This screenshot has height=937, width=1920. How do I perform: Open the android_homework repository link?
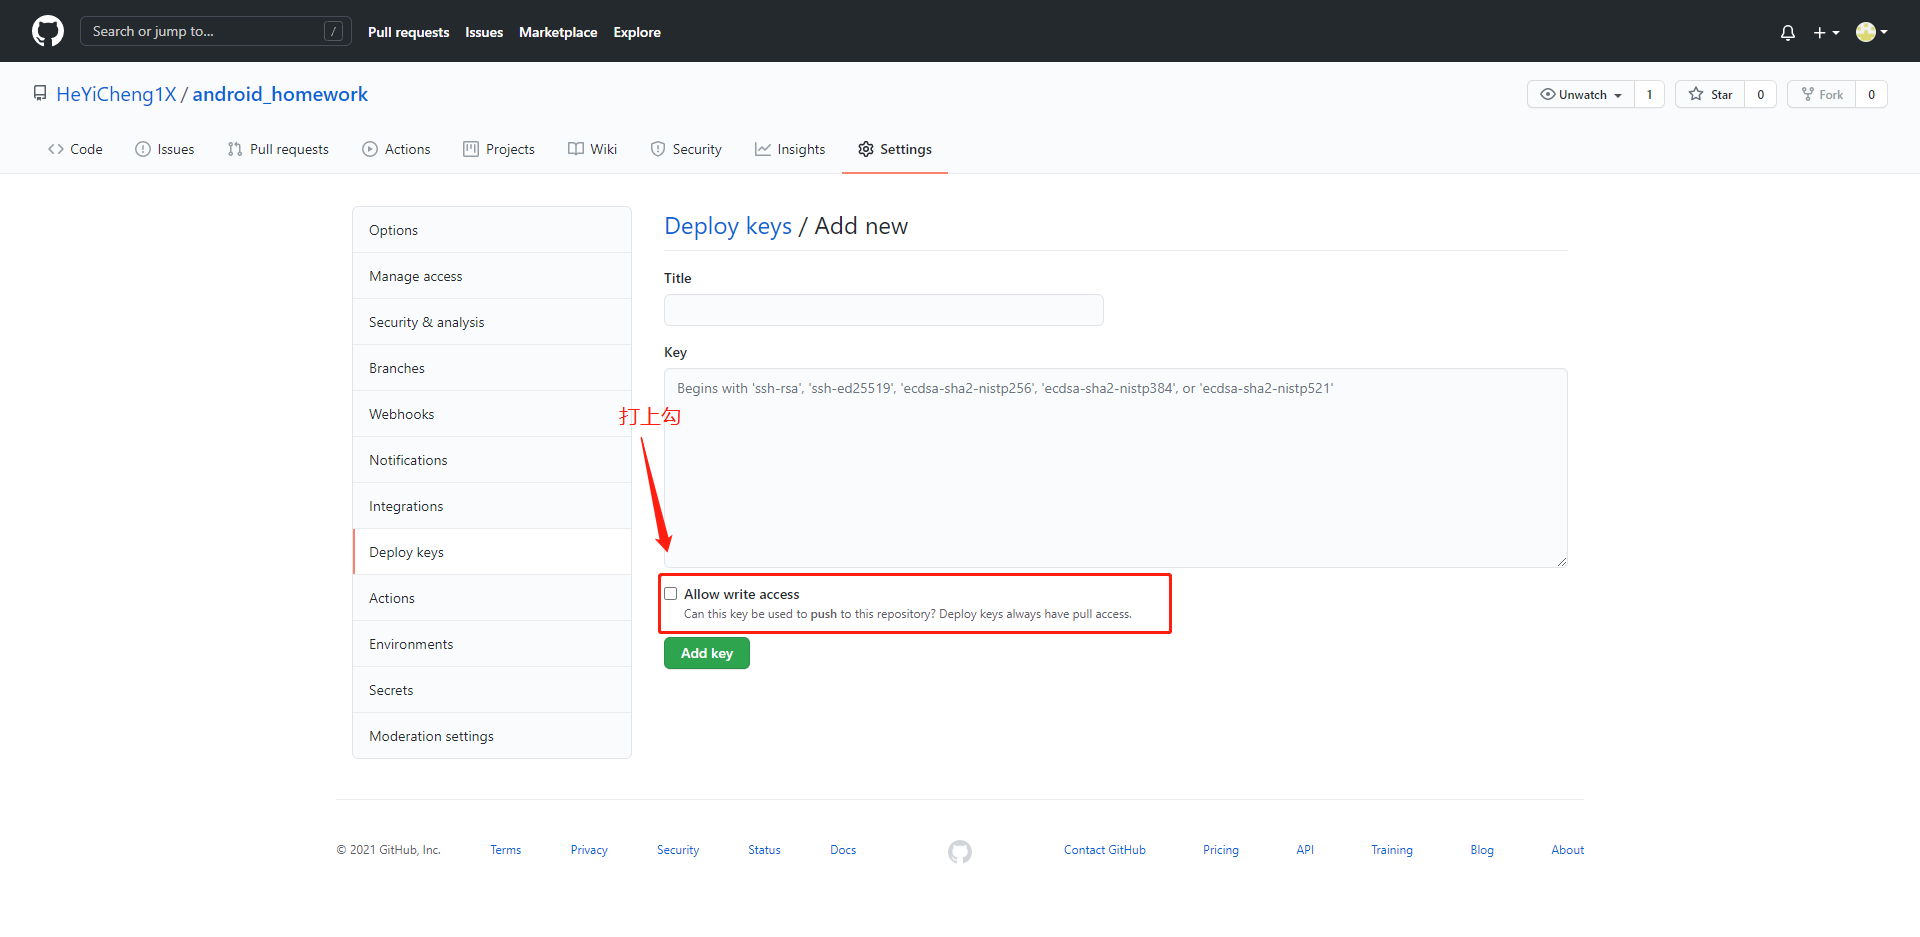click(280, 94)
